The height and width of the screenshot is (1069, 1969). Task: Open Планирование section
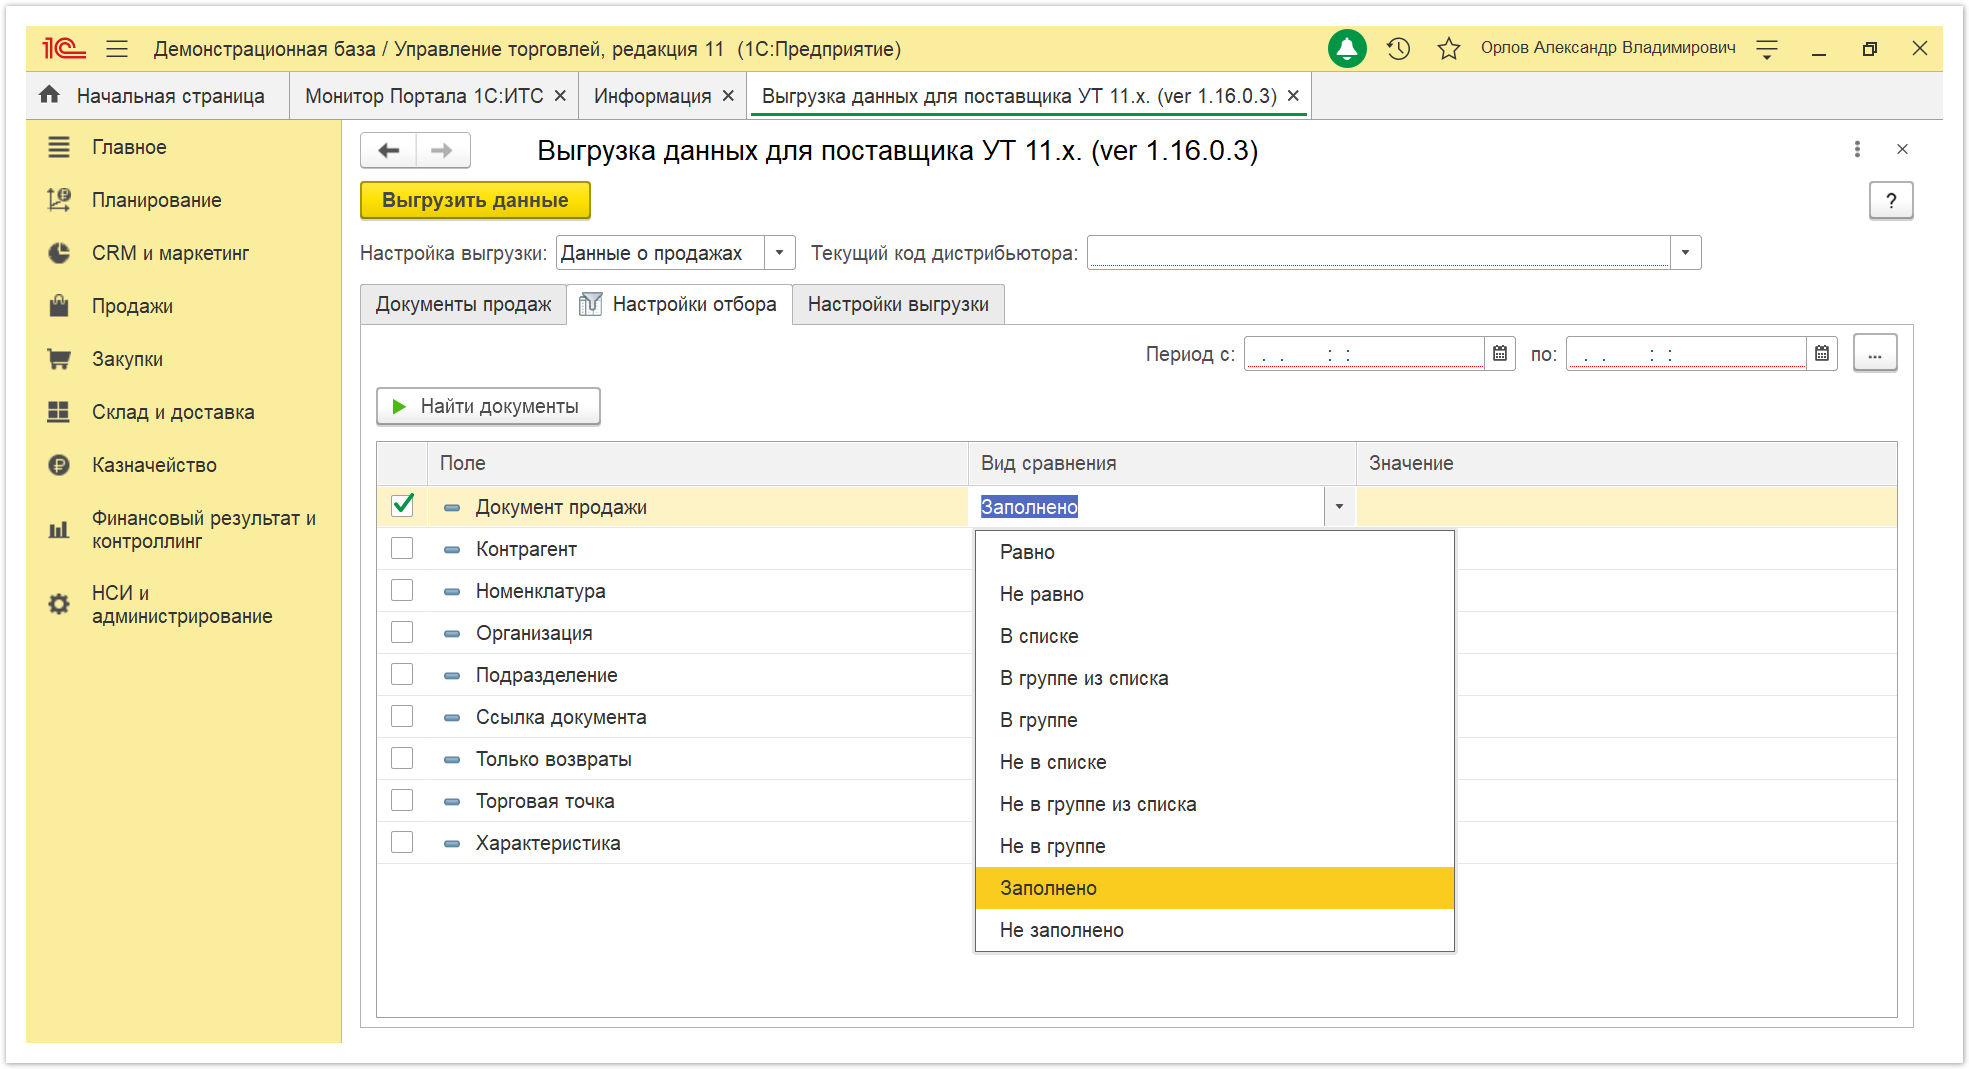(156, 200)
